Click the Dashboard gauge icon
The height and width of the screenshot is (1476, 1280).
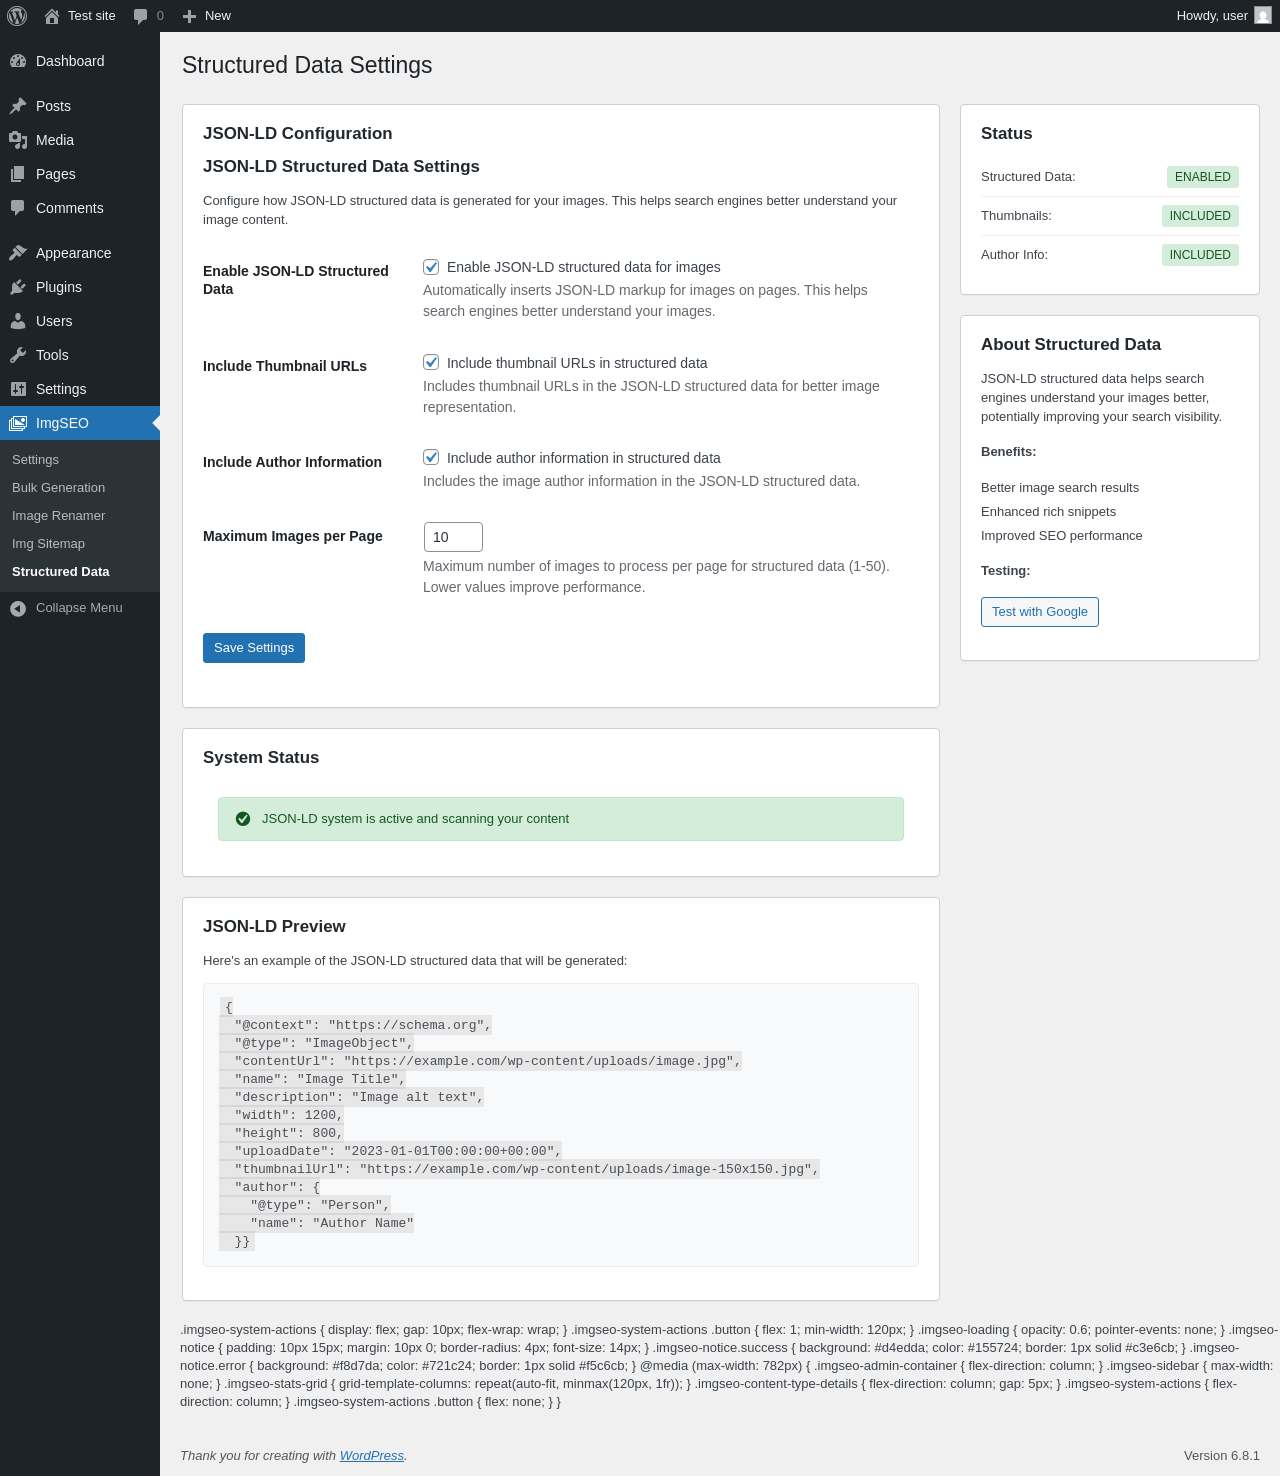point(18,61)
